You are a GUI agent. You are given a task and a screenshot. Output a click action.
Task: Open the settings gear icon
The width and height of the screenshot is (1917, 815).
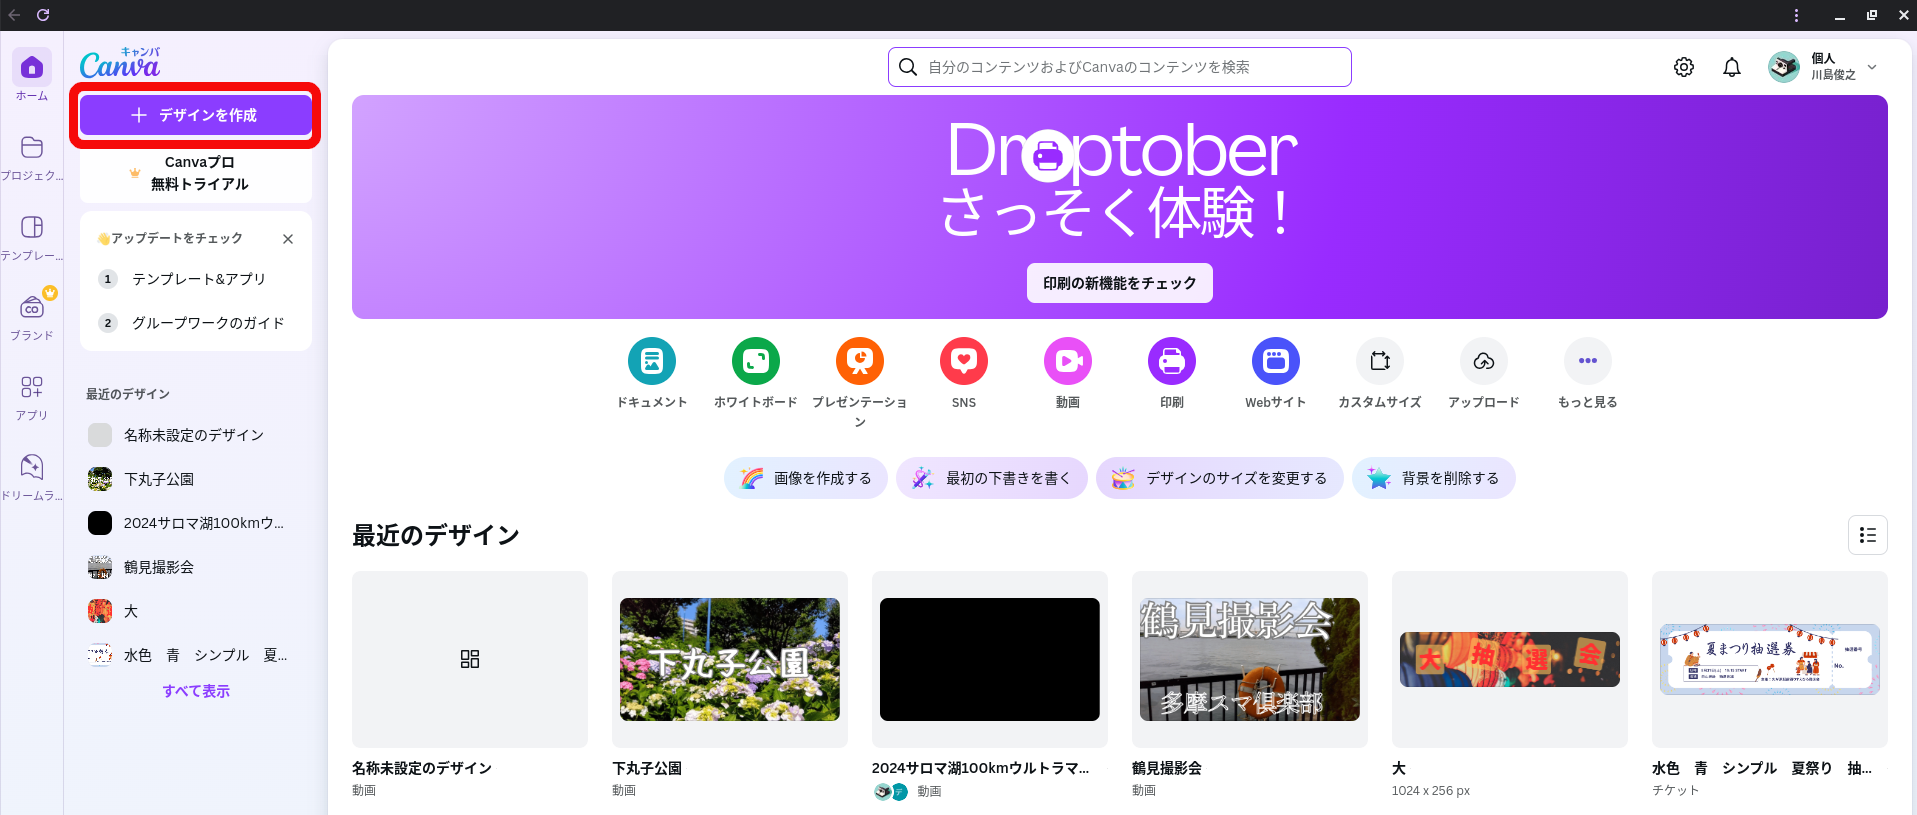(1683, 67)
